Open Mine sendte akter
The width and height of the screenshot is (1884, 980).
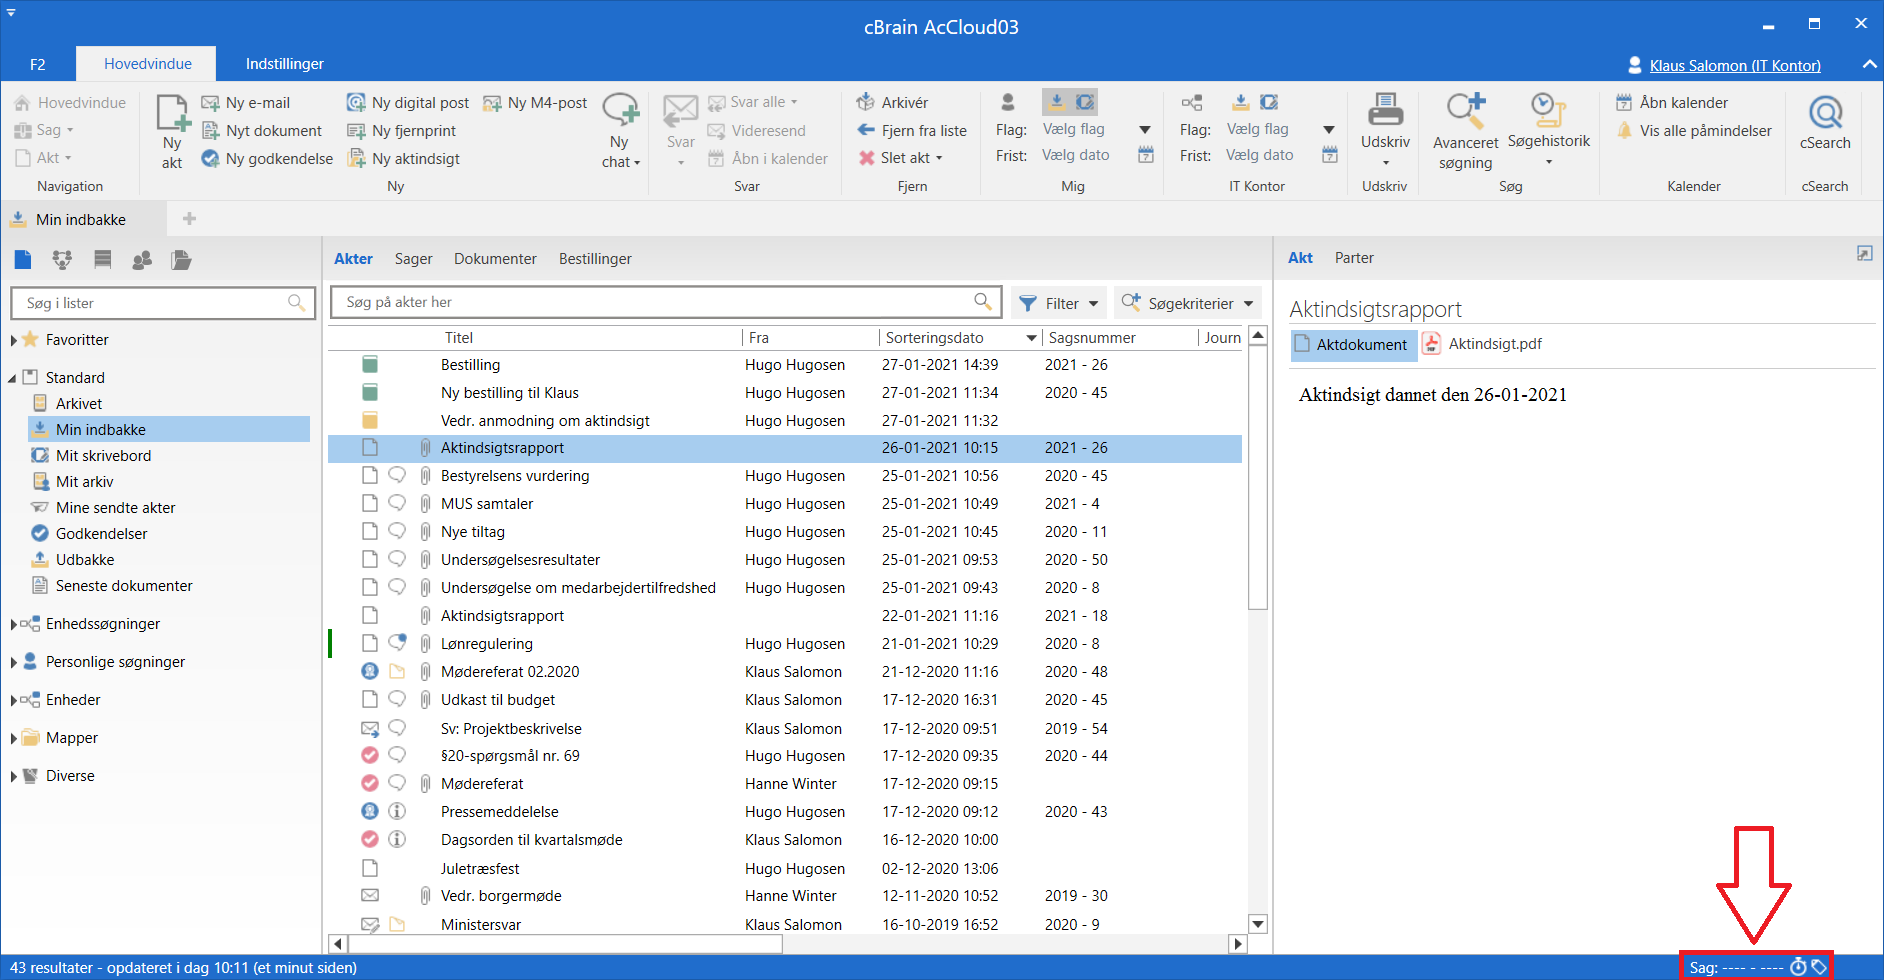tap(115, 508)
